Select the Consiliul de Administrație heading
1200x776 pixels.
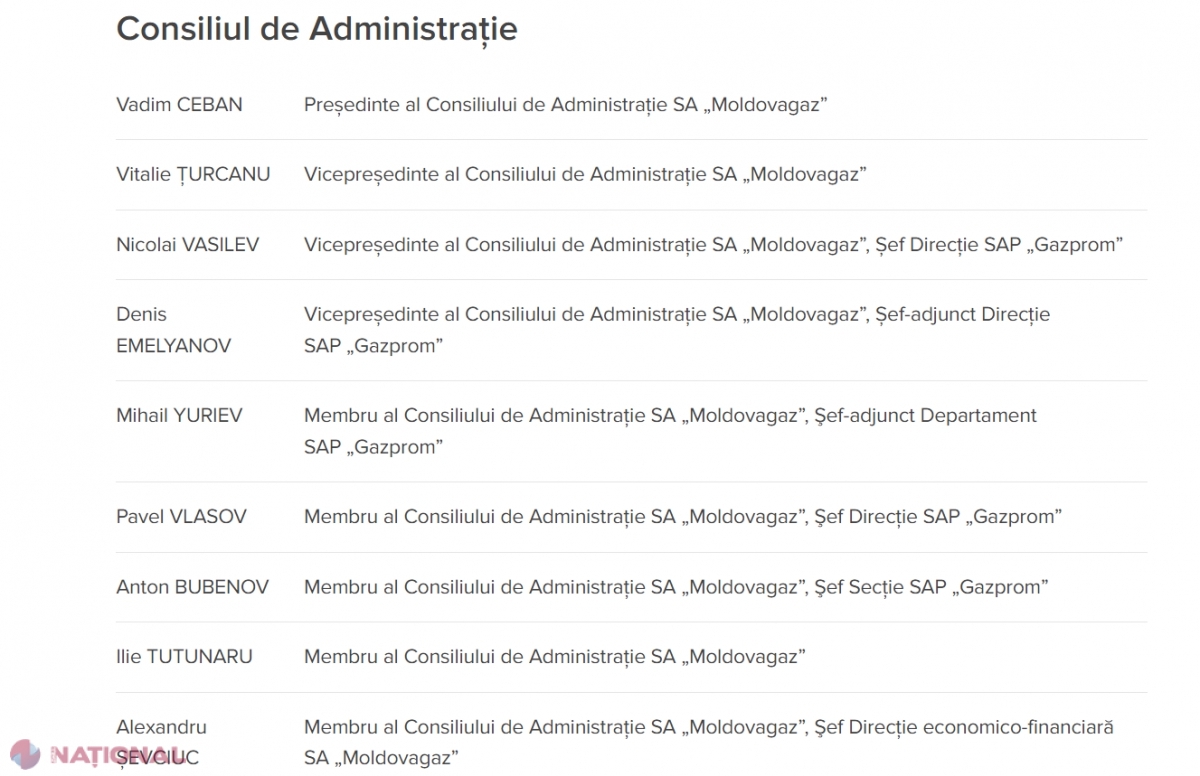[x=317, y=29]
